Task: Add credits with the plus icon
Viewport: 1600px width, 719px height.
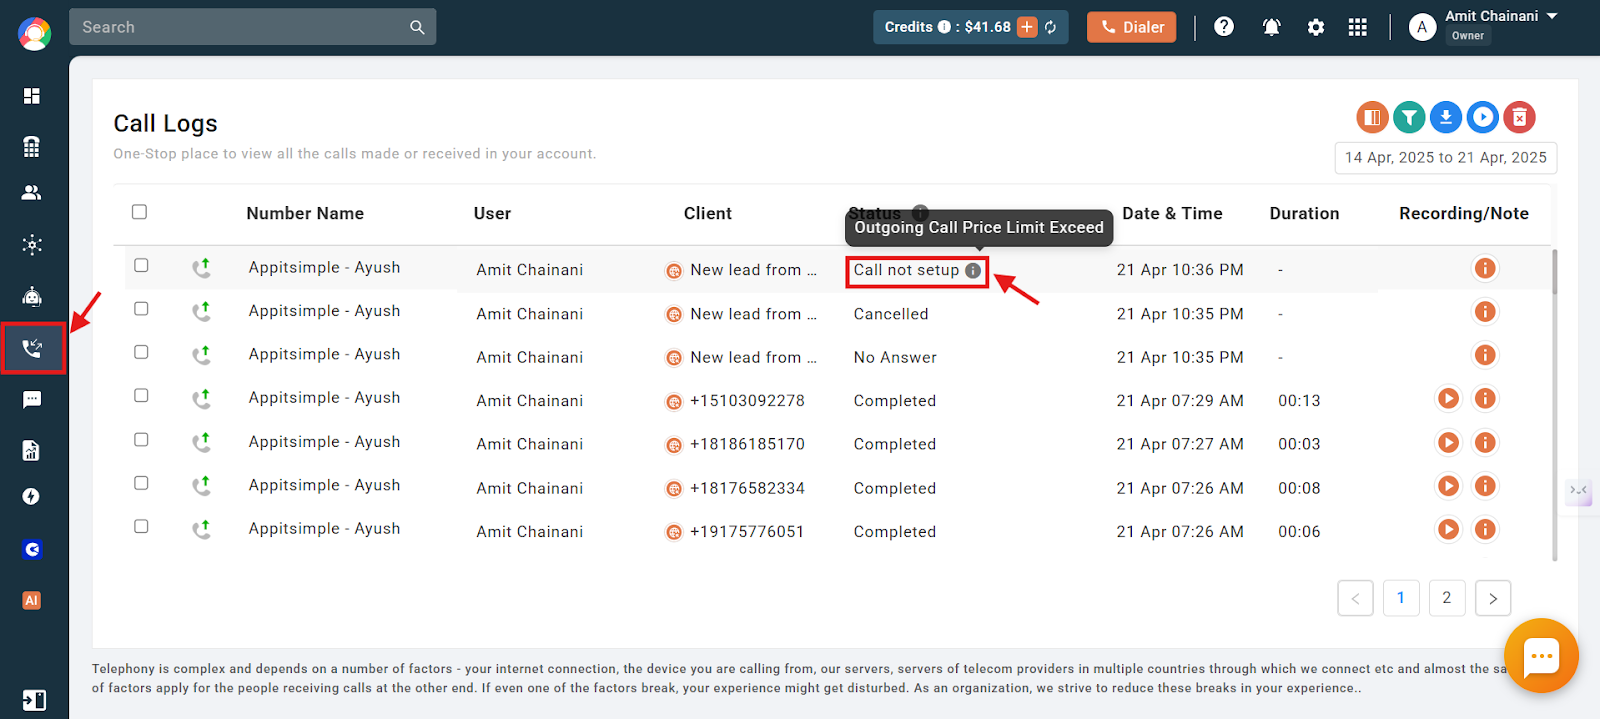Action: pyautogui.click(x=1027, y=27)
